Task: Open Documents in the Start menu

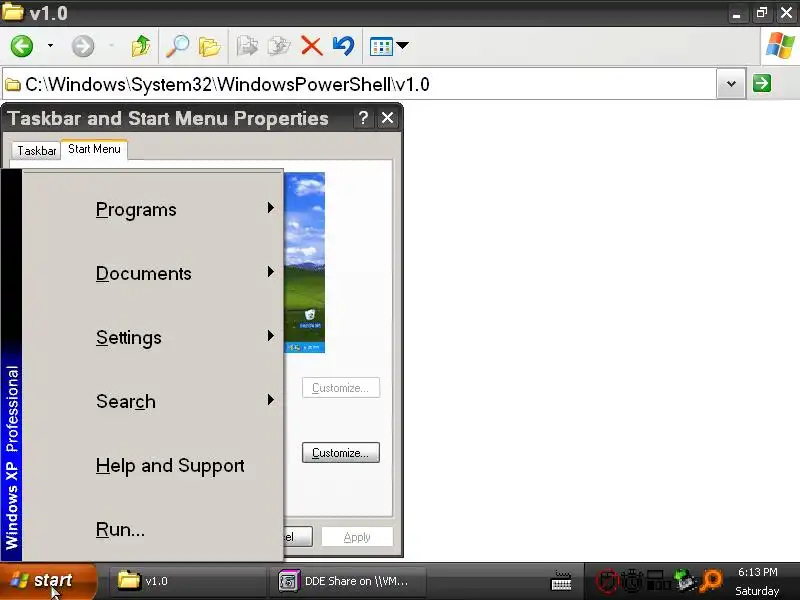Action: (x=153, y=273)
